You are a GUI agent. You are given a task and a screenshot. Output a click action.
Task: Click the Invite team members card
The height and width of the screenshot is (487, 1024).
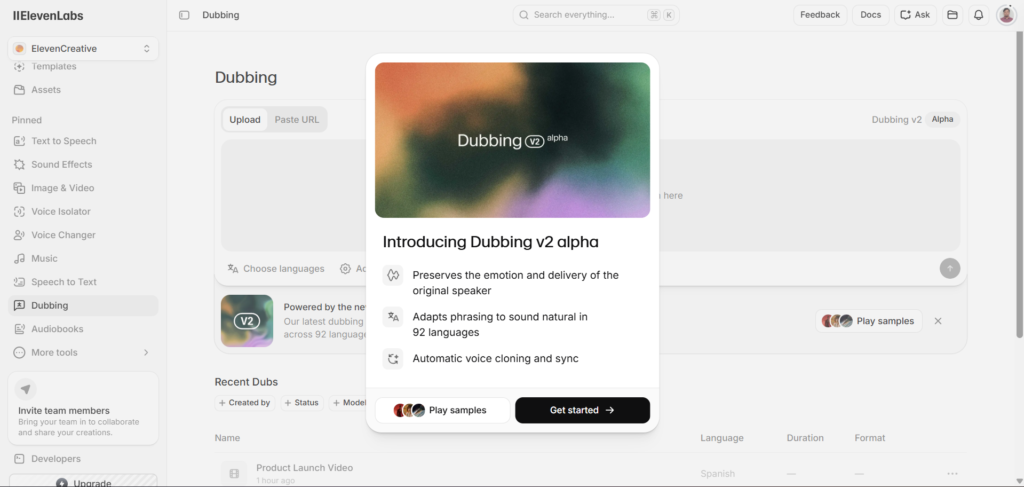pos(83,408)
